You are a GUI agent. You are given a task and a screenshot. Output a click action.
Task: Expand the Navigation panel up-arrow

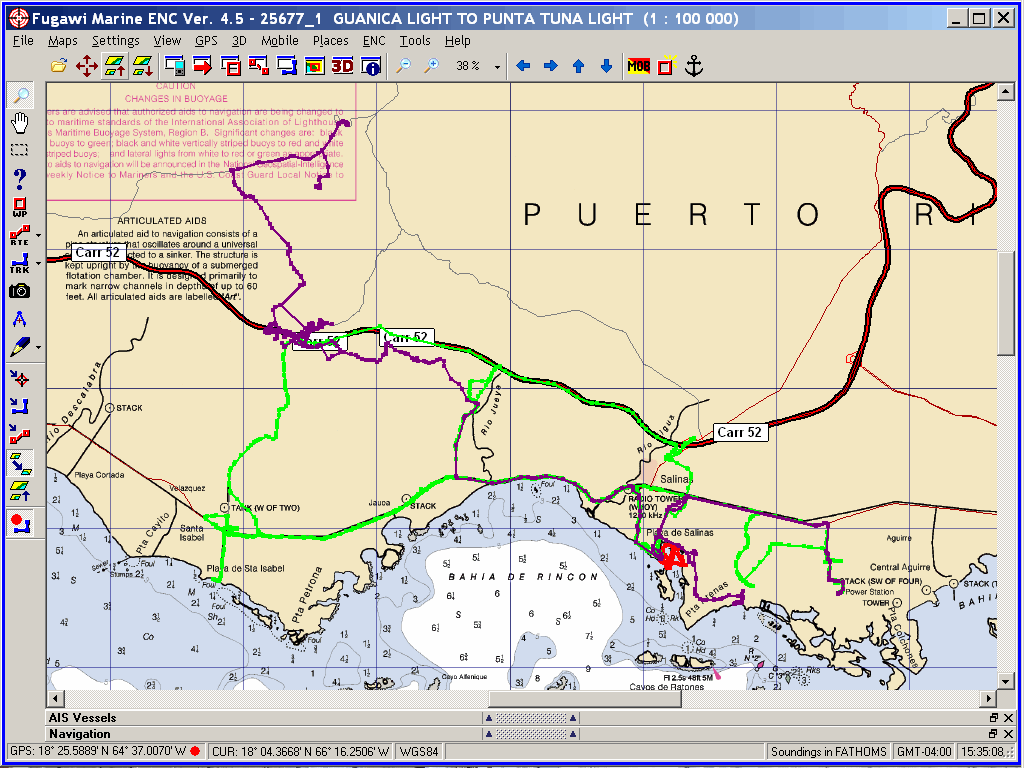(487, 734)
